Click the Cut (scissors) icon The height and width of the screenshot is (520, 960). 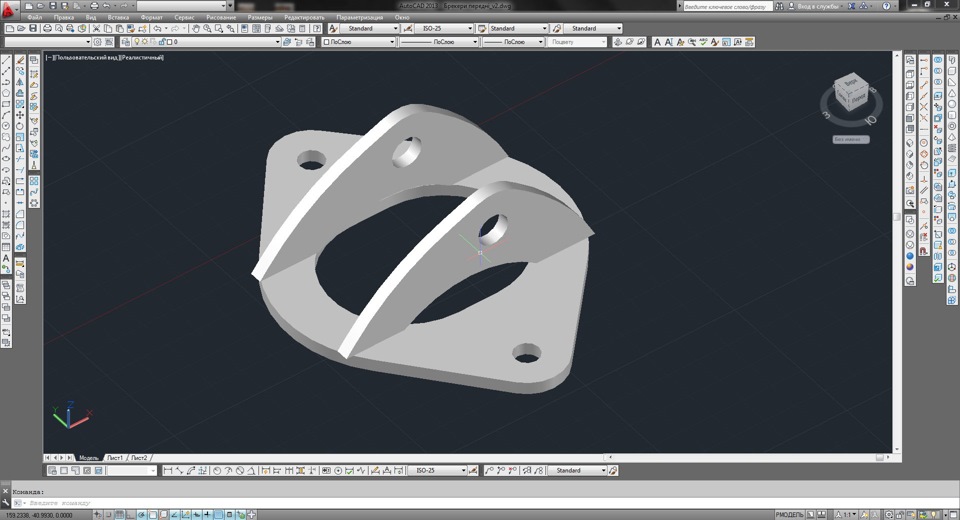pos(96,28)
